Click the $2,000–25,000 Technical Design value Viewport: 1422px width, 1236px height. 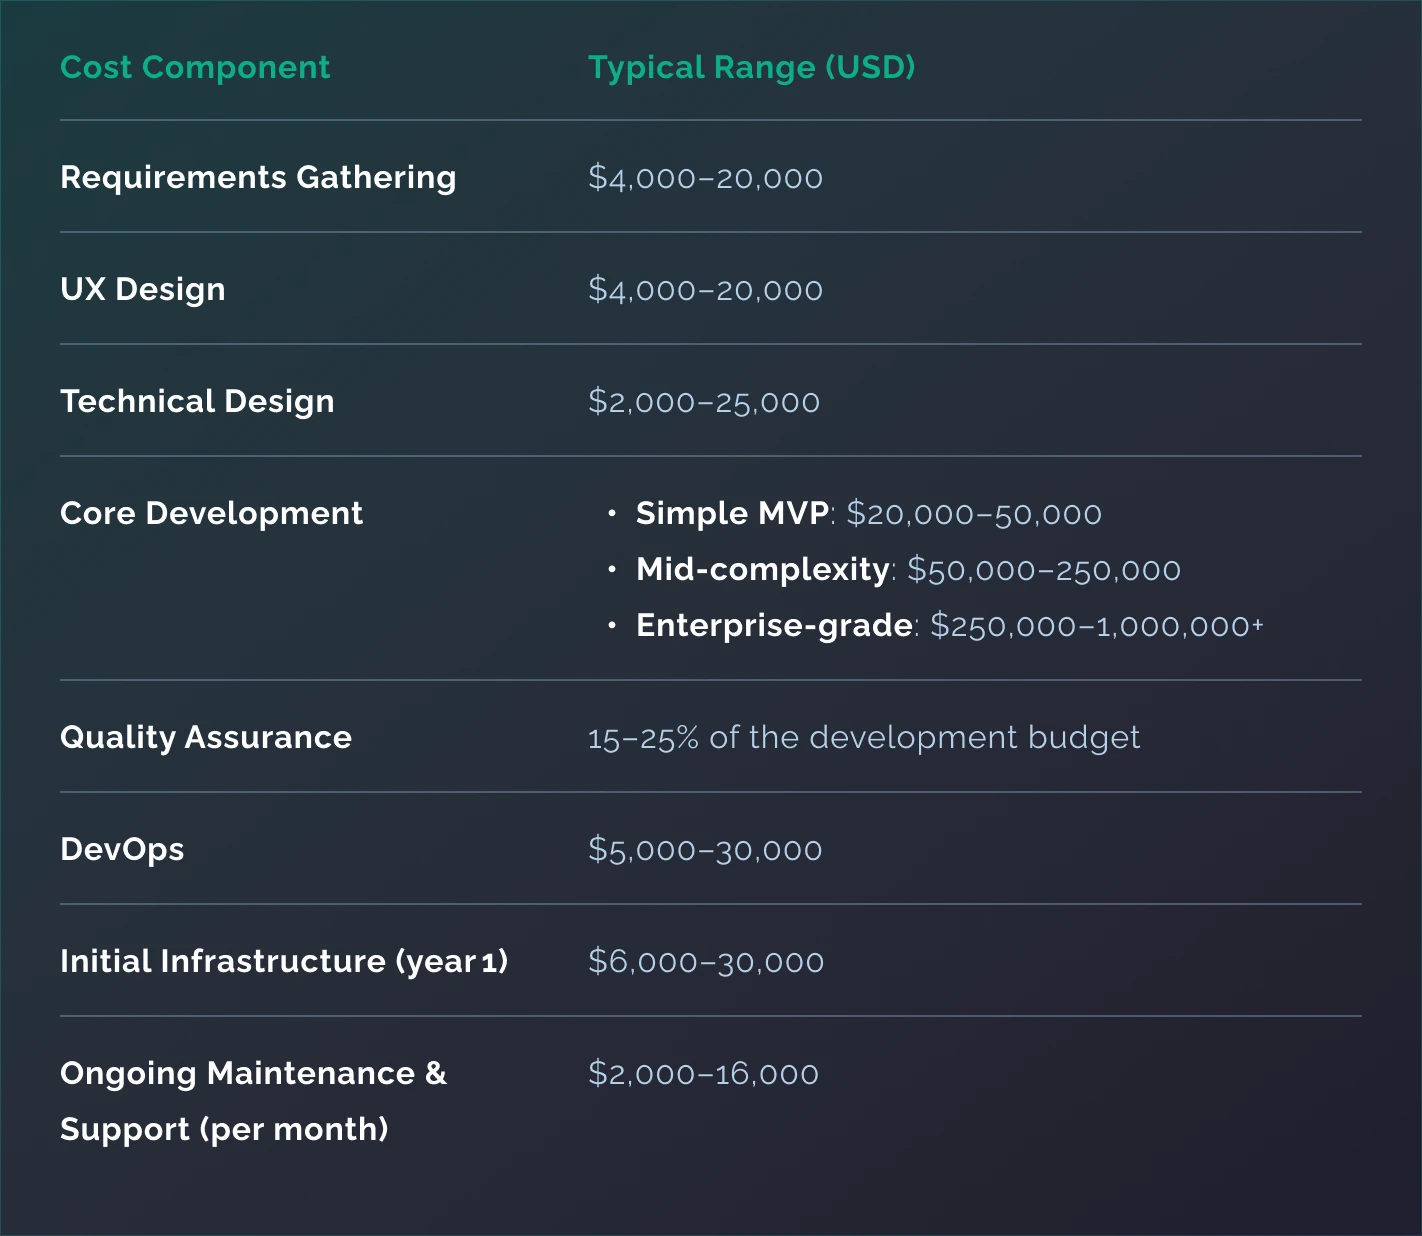[703, 402]
